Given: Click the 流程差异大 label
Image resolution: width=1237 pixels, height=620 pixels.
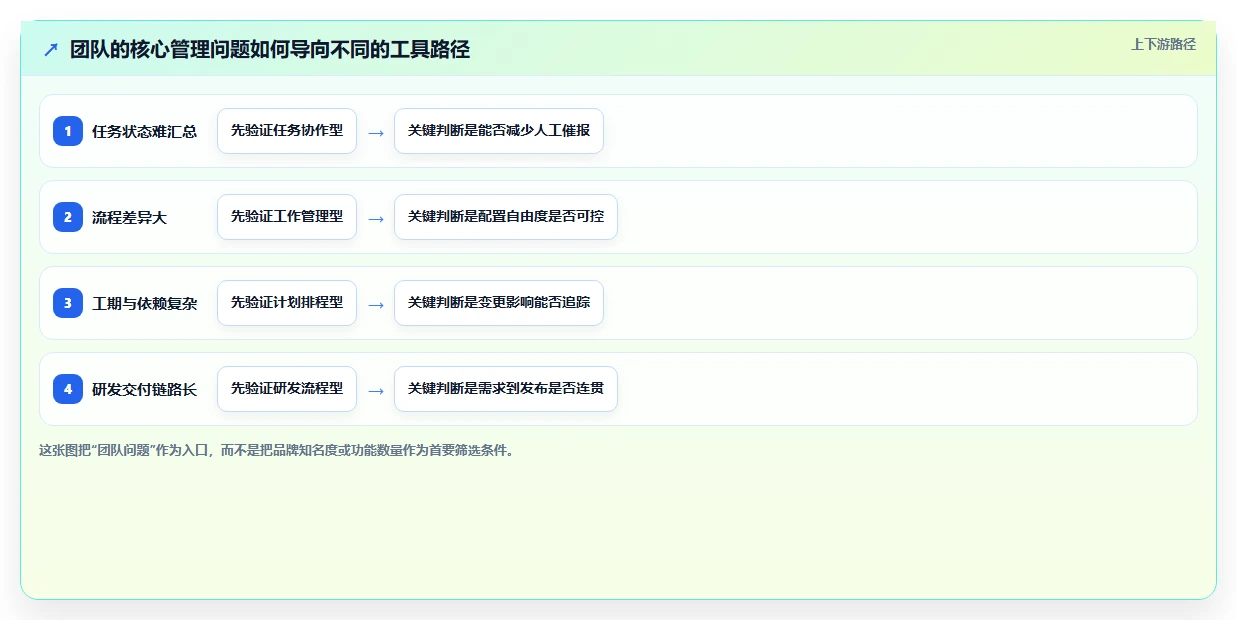Looking at the screenshot, I should (130, 218).
